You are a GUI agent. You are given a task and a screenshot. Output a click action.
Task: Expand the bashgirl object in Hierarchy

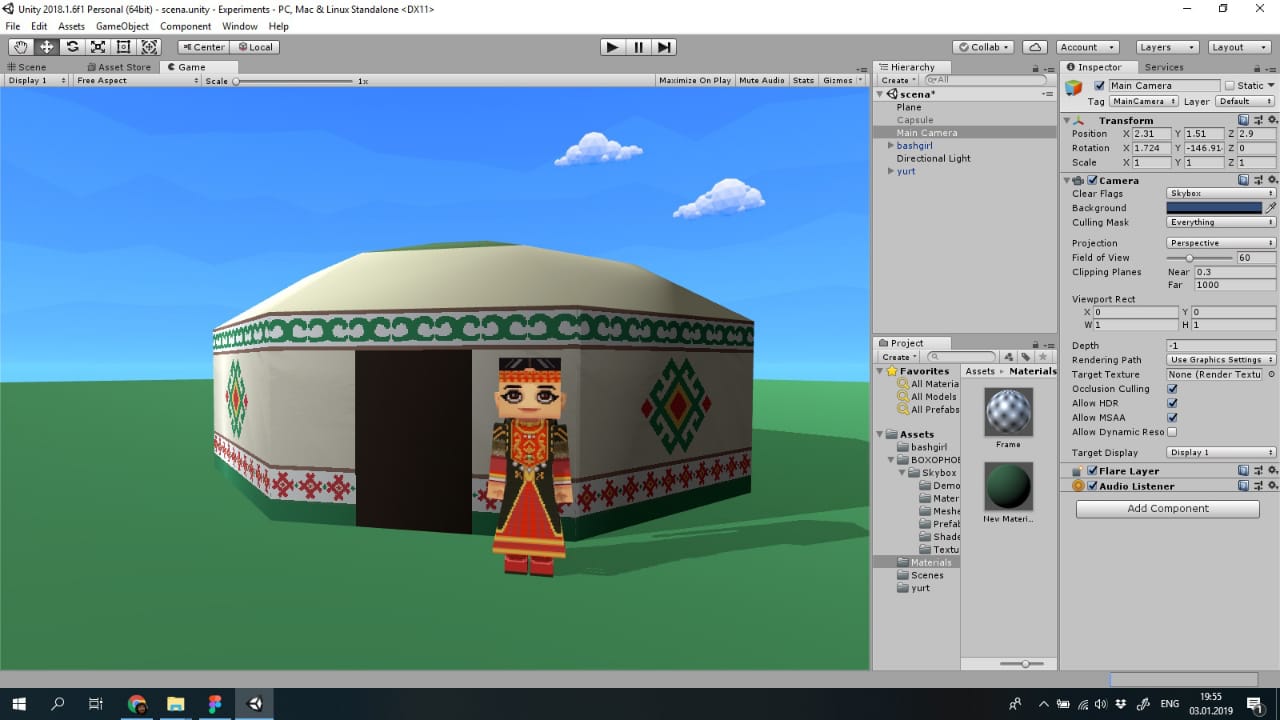point(890,146)
